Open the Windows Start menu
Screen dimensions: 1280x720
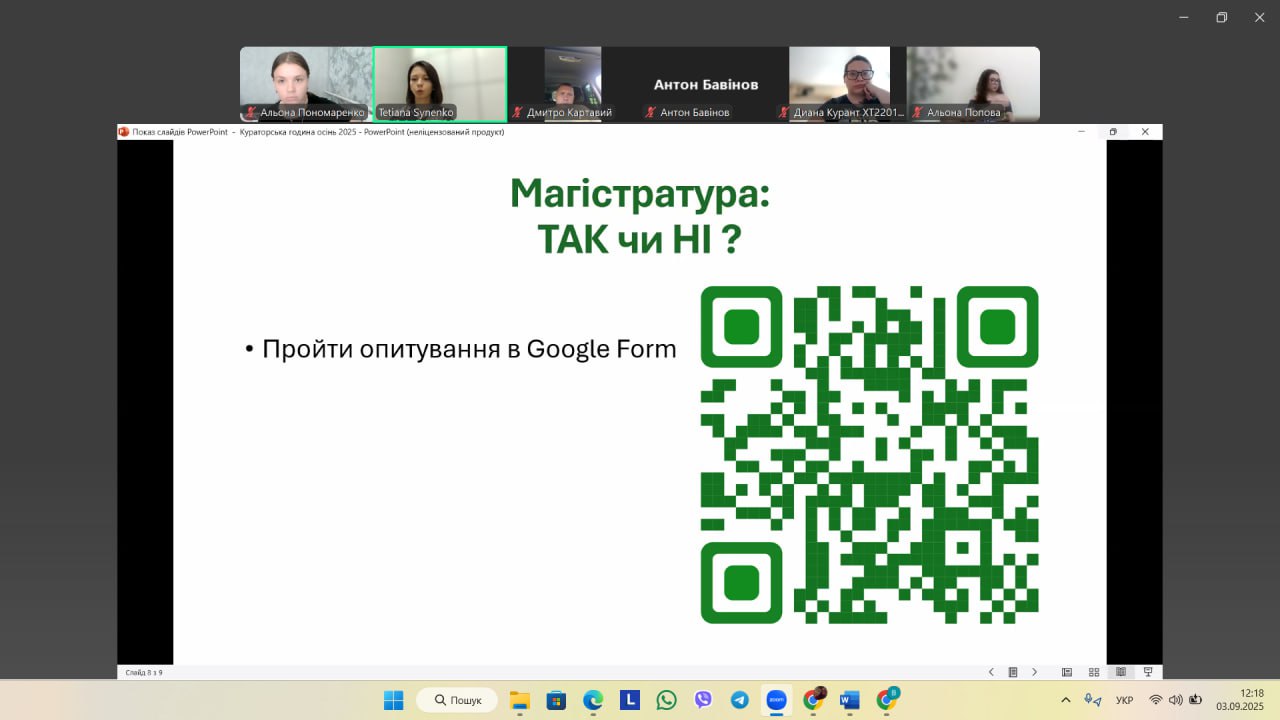point(394,700)
